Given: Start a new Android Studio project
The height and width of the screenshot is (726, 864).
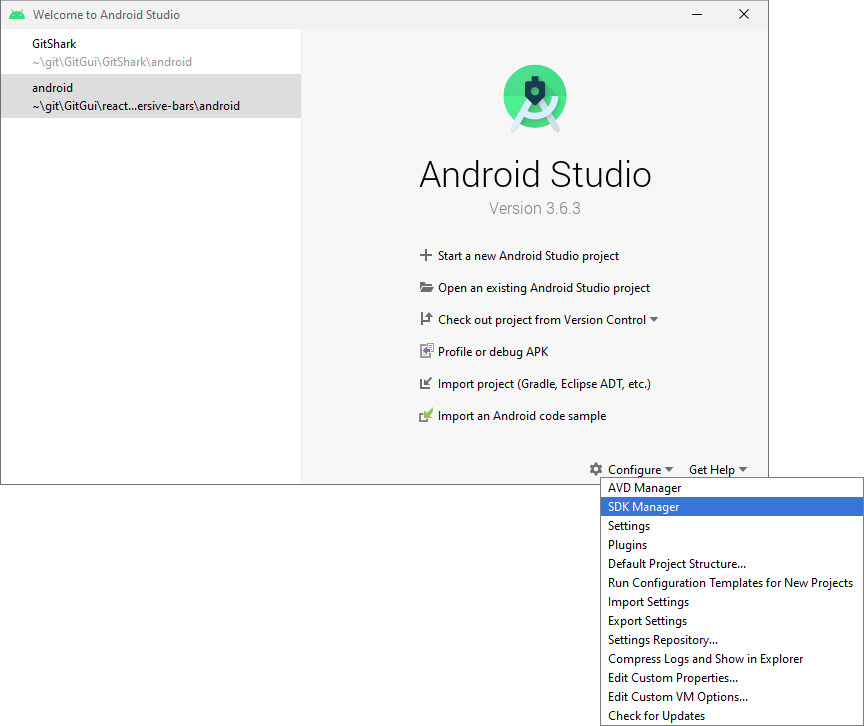Looking at the screenshot, I should 528,256.
